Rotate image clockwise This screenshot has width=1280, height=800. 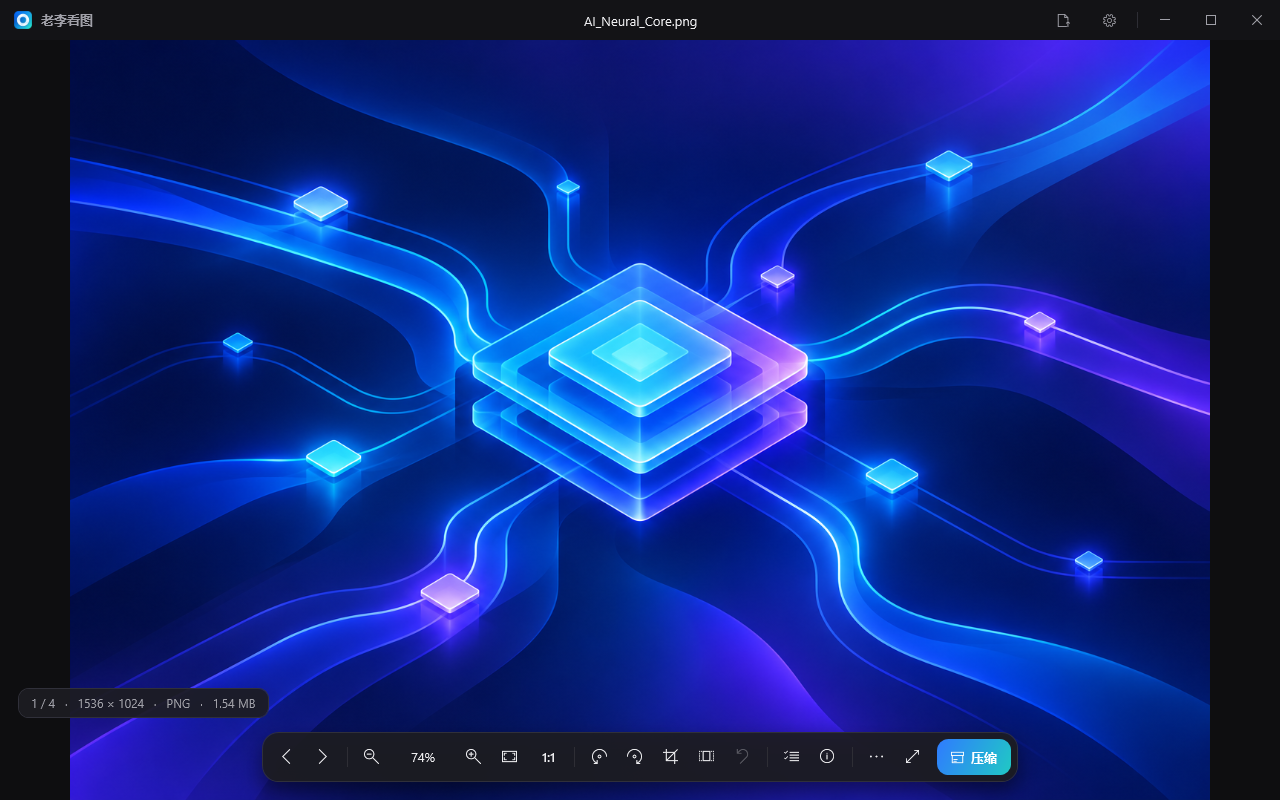pos(634,757)
